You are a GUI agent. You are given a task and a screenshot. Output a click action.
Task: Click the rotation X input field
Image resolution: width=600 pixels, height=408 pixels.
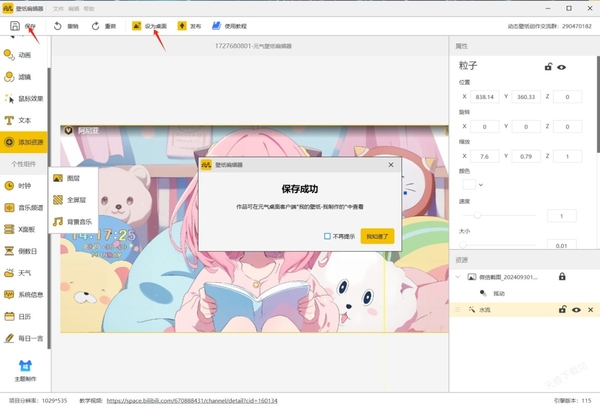(484, 126)
